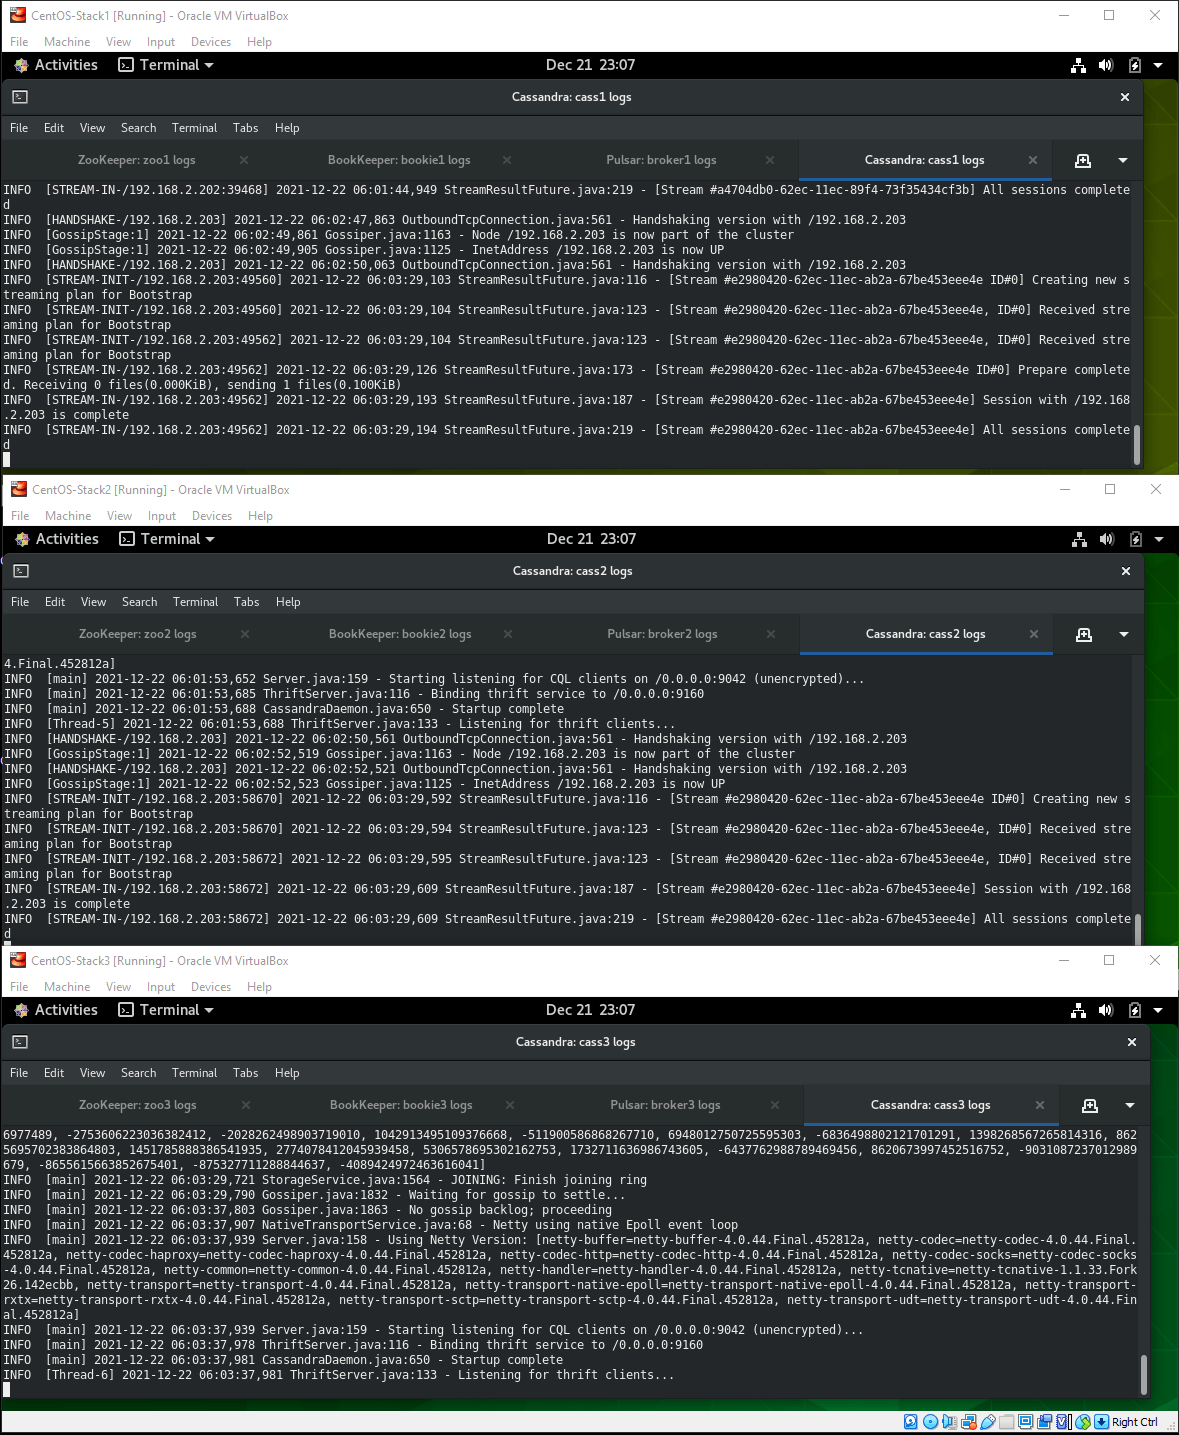Expand the Terminal app menu in CentOS-Stack1
This screenshot has height=1435, width=1179.
[x=166, y=65]
